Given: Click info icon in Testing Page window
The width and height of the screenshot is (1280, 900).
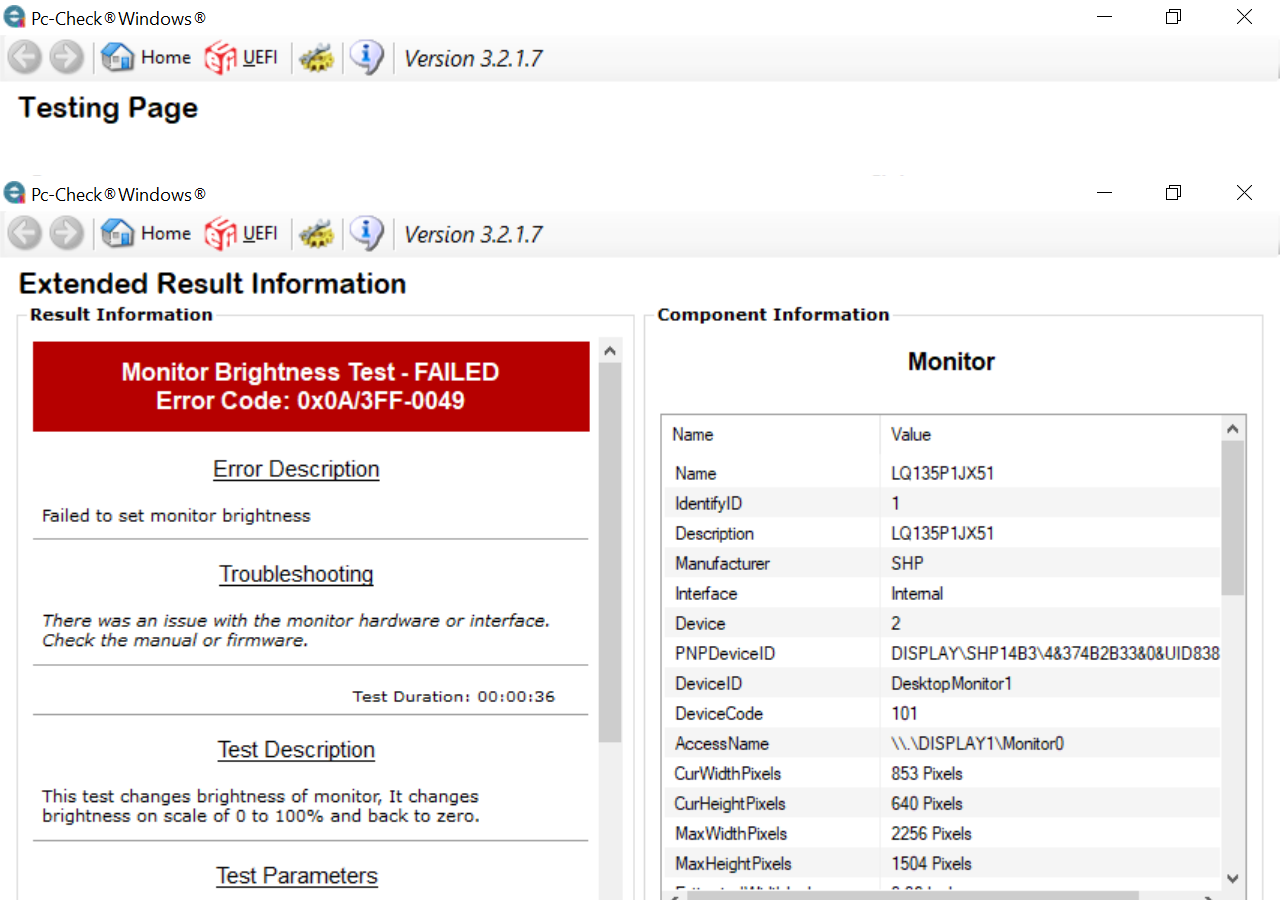Looking at the screenshot, I should [367, 58].
